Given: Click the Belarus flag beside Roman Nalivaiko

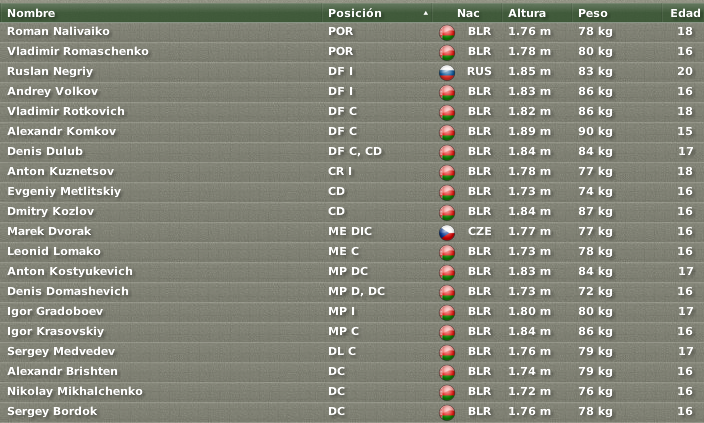Looking at the screenshot, I should coord(447,33).
